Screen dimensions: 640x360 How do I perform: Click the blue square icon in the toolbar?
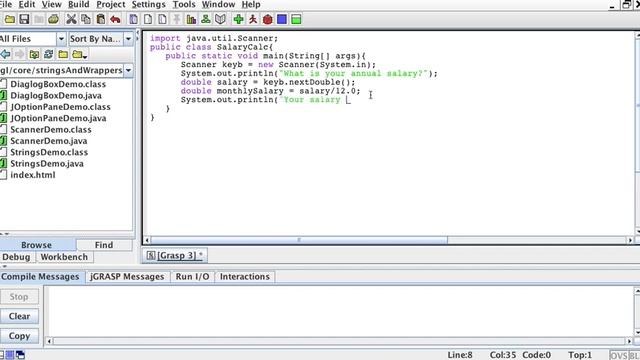[x=282, y=19]
